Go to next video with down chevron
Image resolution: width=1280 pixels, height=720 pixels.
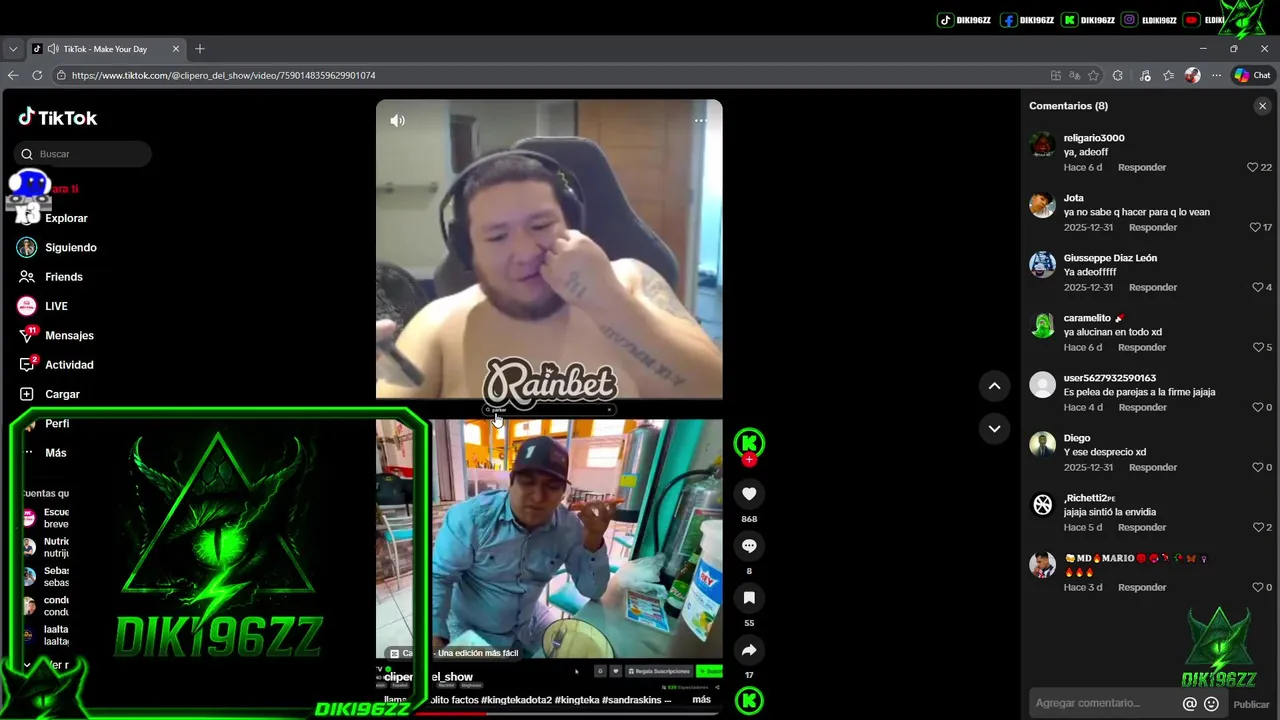point(994,428)
